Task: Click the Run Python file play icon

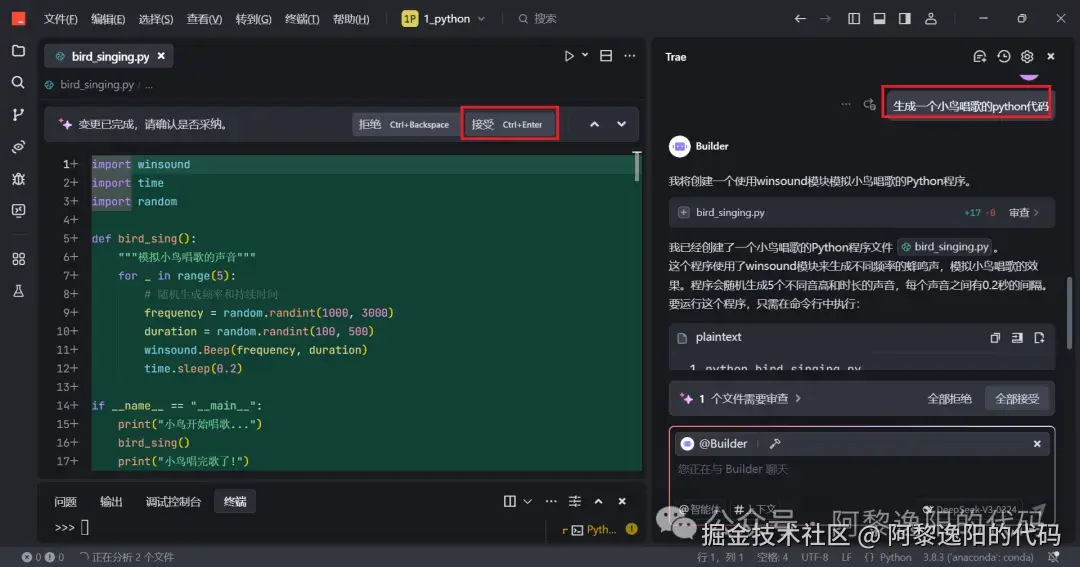Action: tap(569, 56)
